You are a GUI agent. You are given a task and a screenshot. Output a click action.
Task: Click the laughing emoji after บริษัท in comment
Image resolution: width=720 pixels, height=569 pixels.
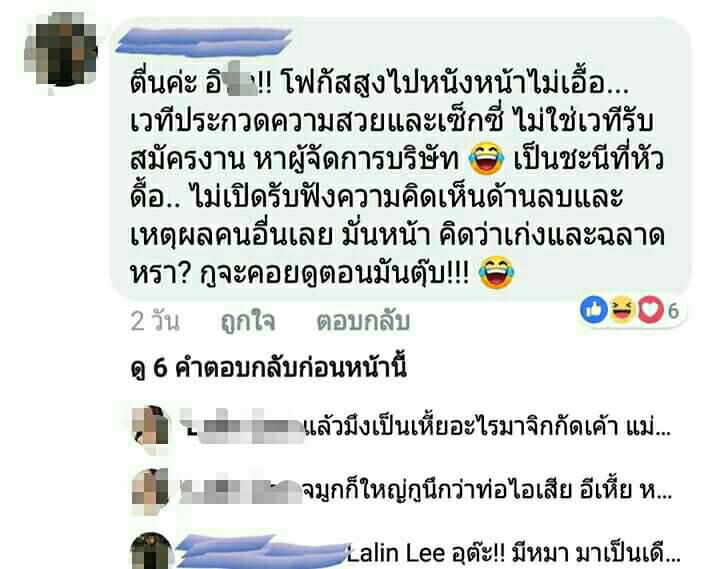click(486, 159)
